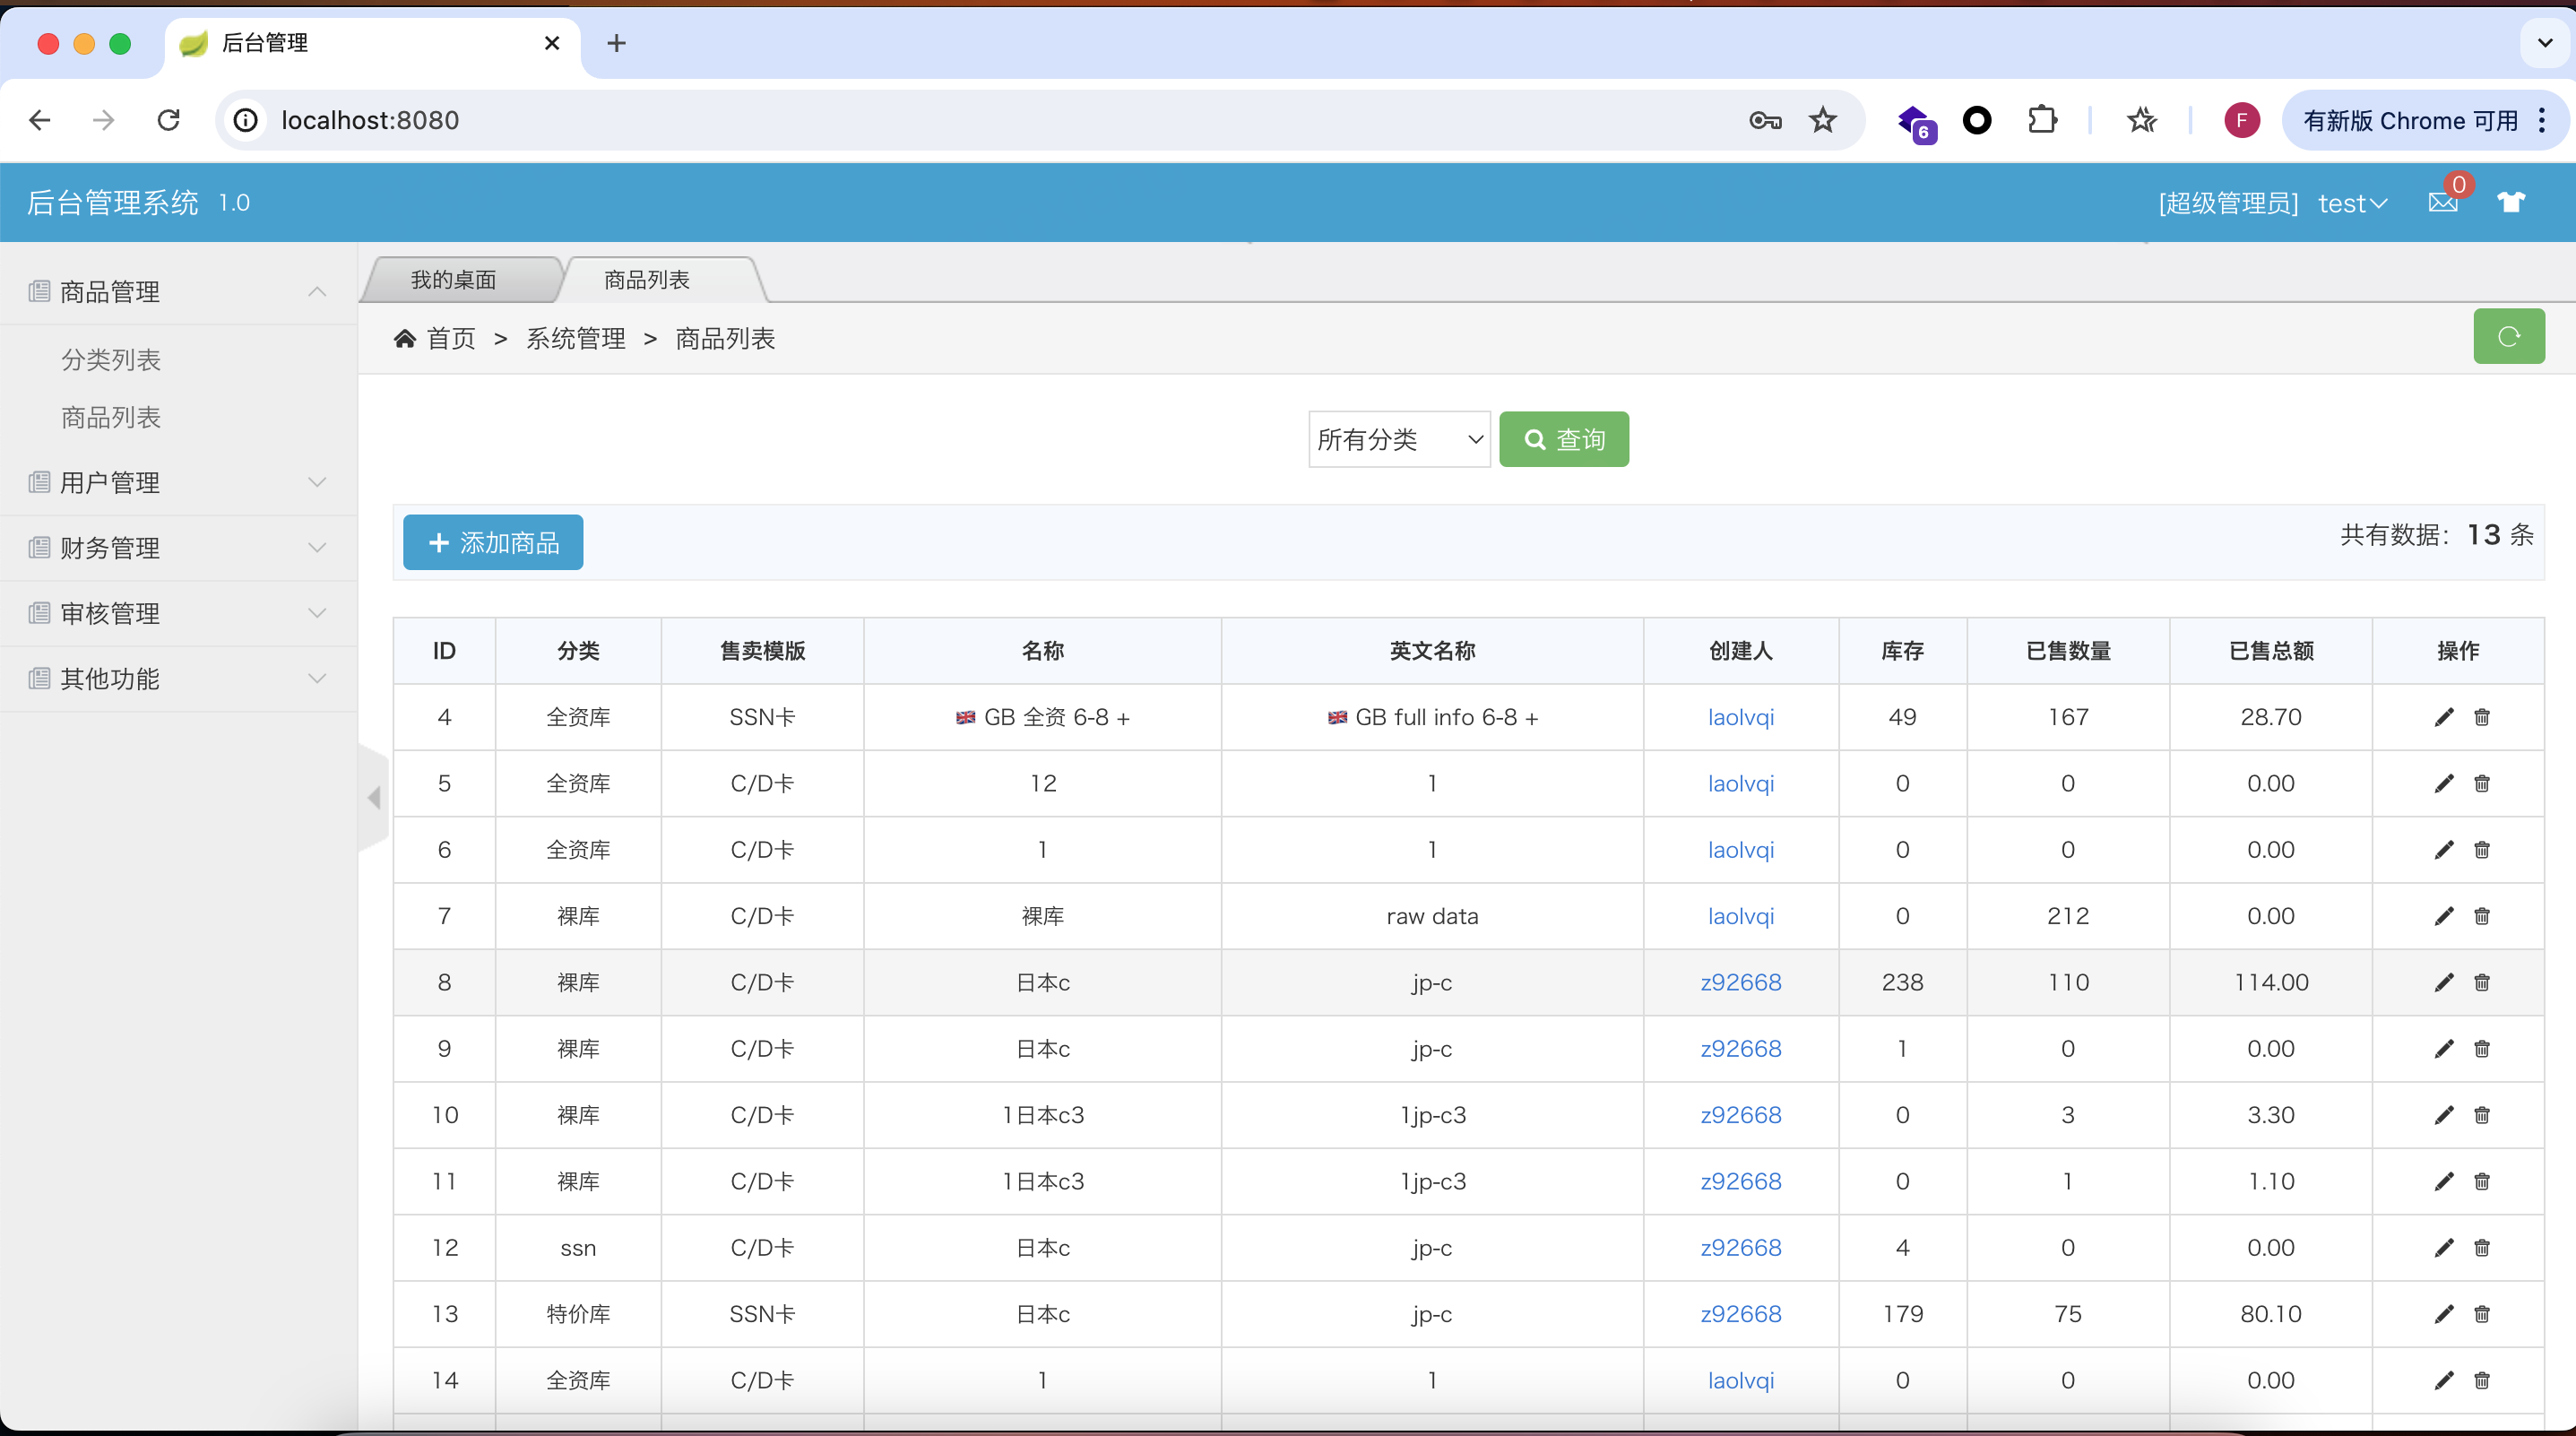Edit product row ID 11 pencil icon

(x=2443, y=1181)
